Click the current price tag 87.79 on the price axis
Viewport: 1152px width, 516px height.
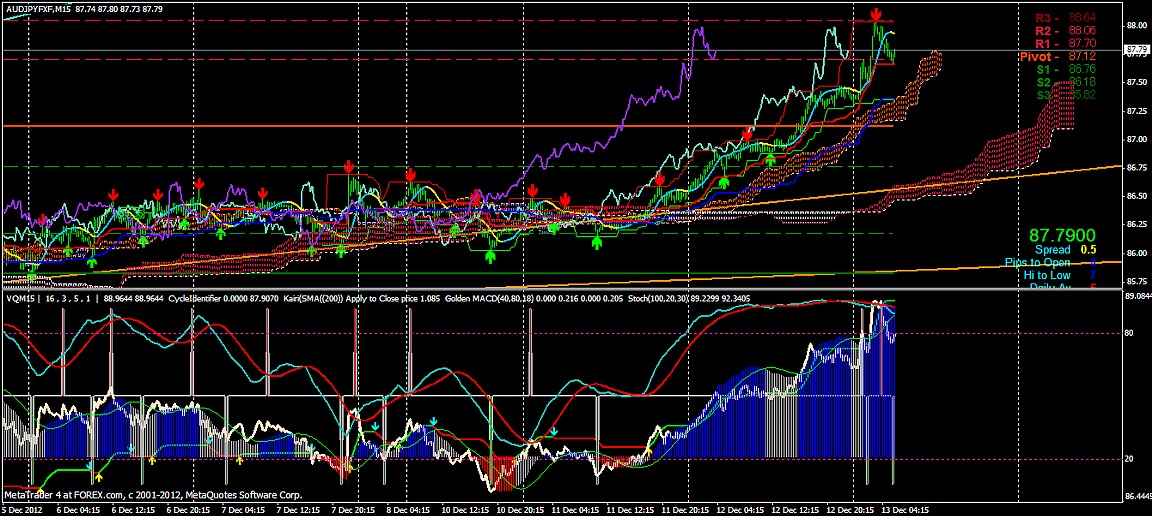point(1137,49)
